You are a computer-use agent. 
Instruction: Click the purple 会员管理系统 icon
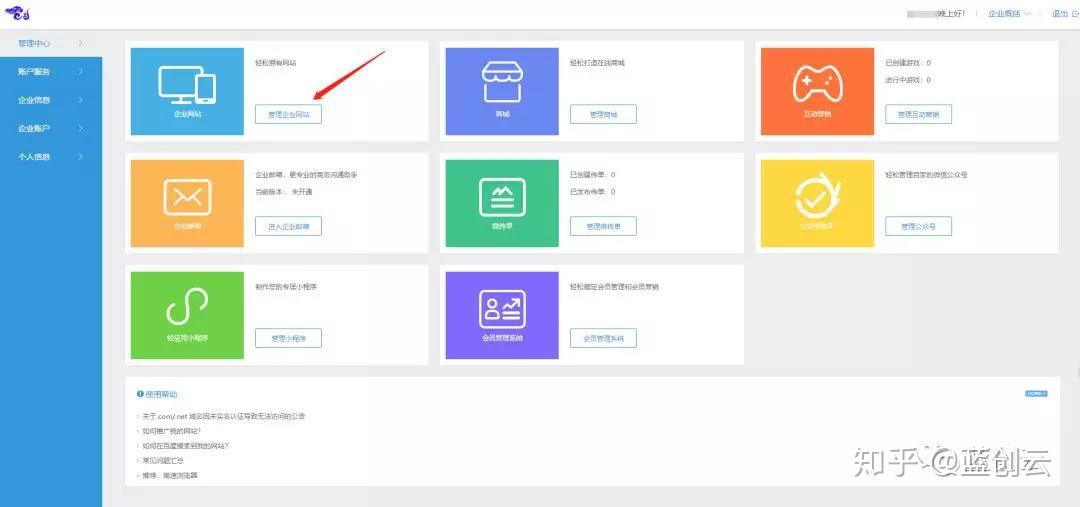coord(502,309)
